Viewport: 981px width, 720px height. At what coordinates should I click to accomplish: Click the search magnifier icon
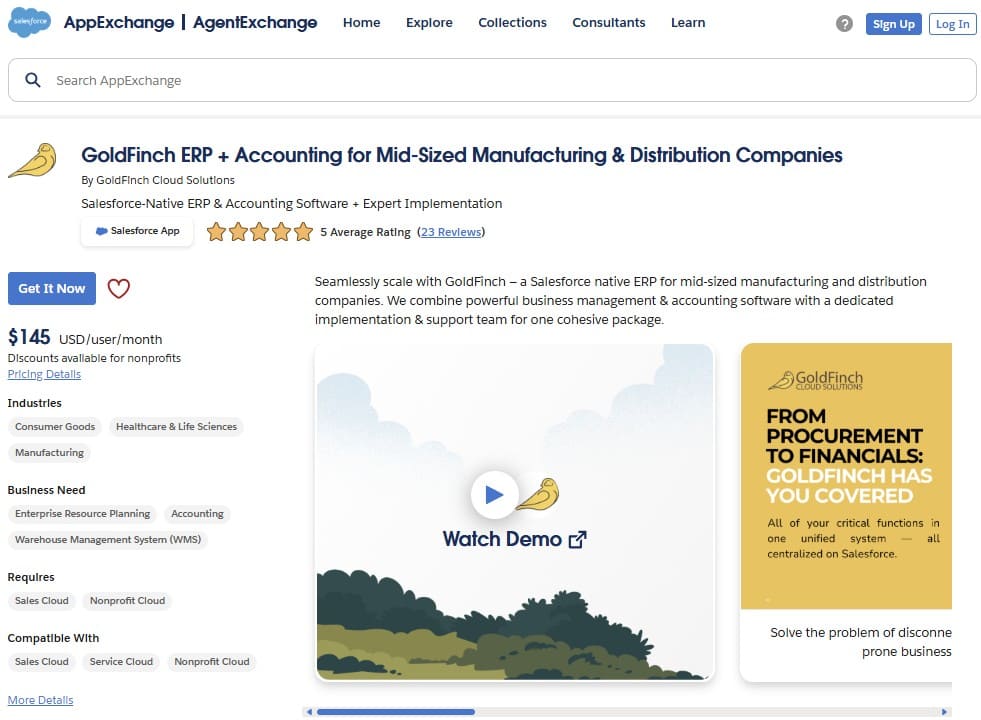pyautogui.click(x=33, y=80)
